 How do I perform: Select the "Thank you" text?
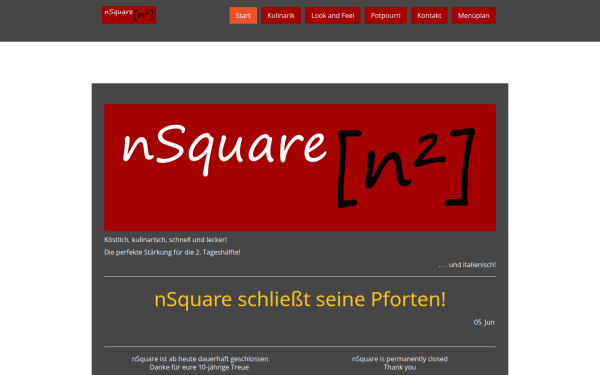399,367
